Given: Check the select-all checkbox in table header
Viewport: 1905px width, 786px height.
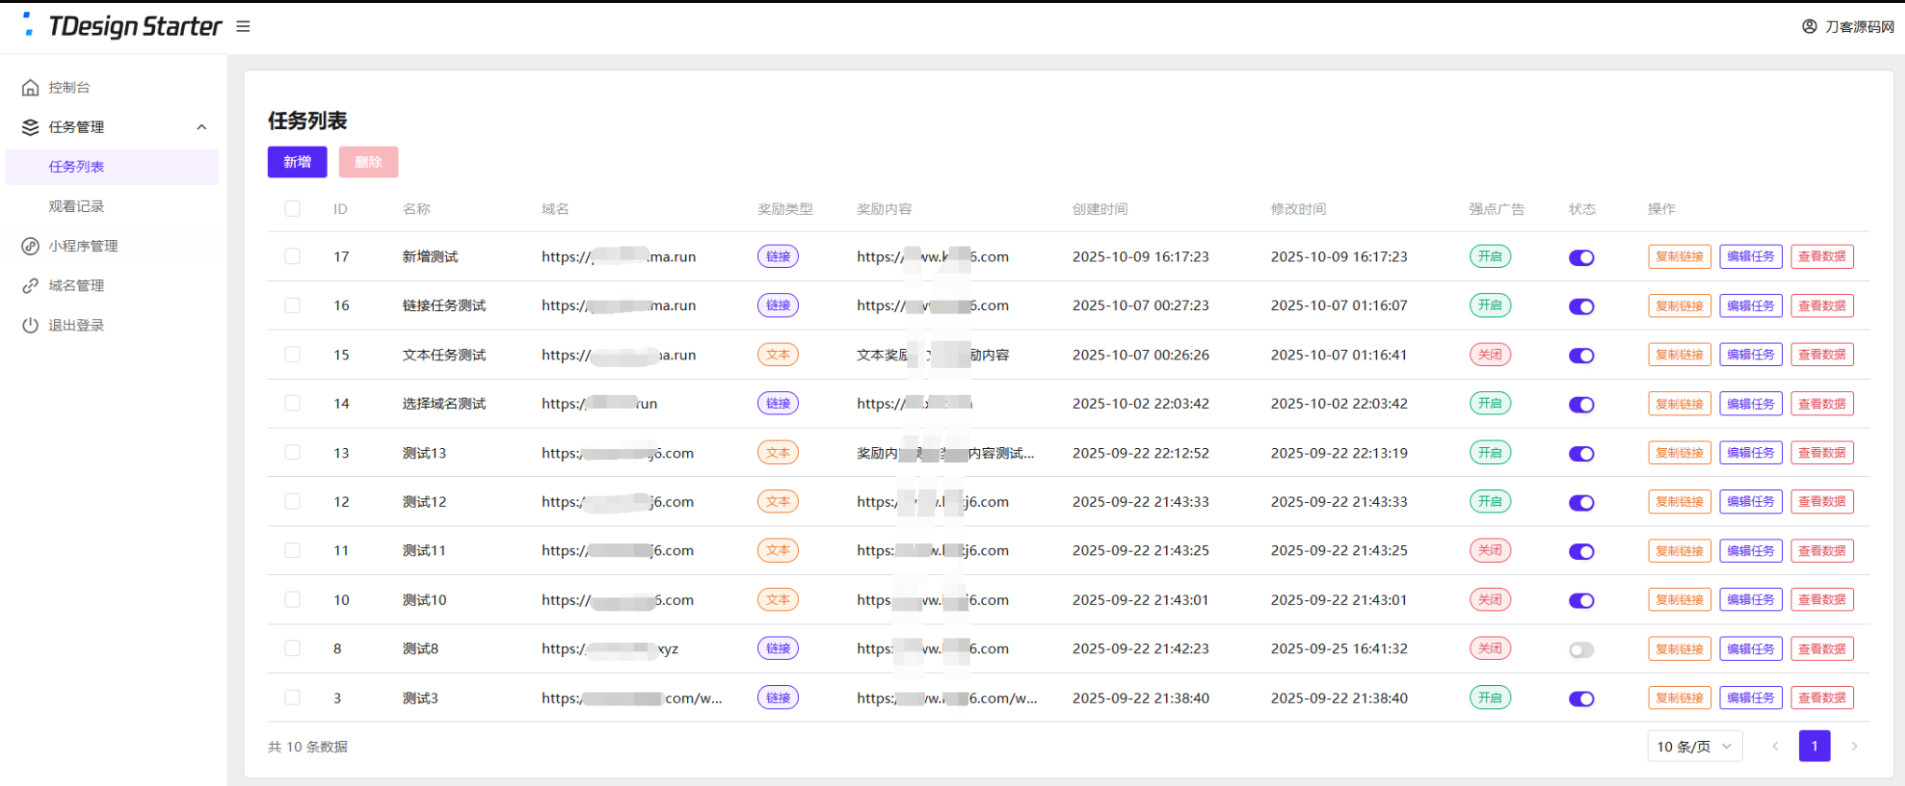Looking at the screenshot, I should point(292,209).
